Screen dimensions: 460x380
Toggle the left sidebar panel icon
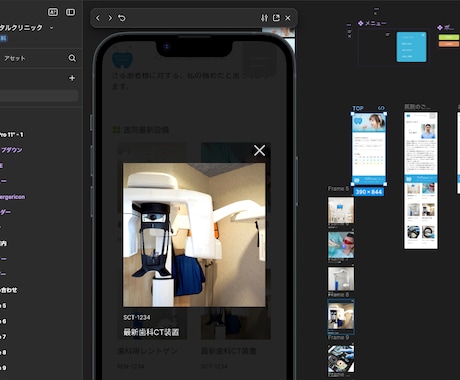click(70, 12)
